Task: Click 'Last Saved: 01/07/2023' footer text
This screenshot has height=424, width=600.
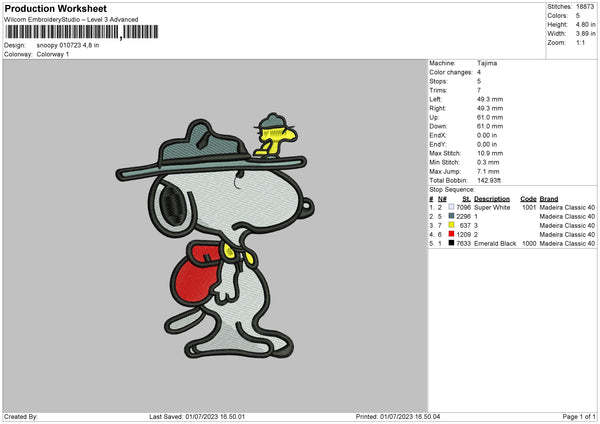Action: point(197,416)
